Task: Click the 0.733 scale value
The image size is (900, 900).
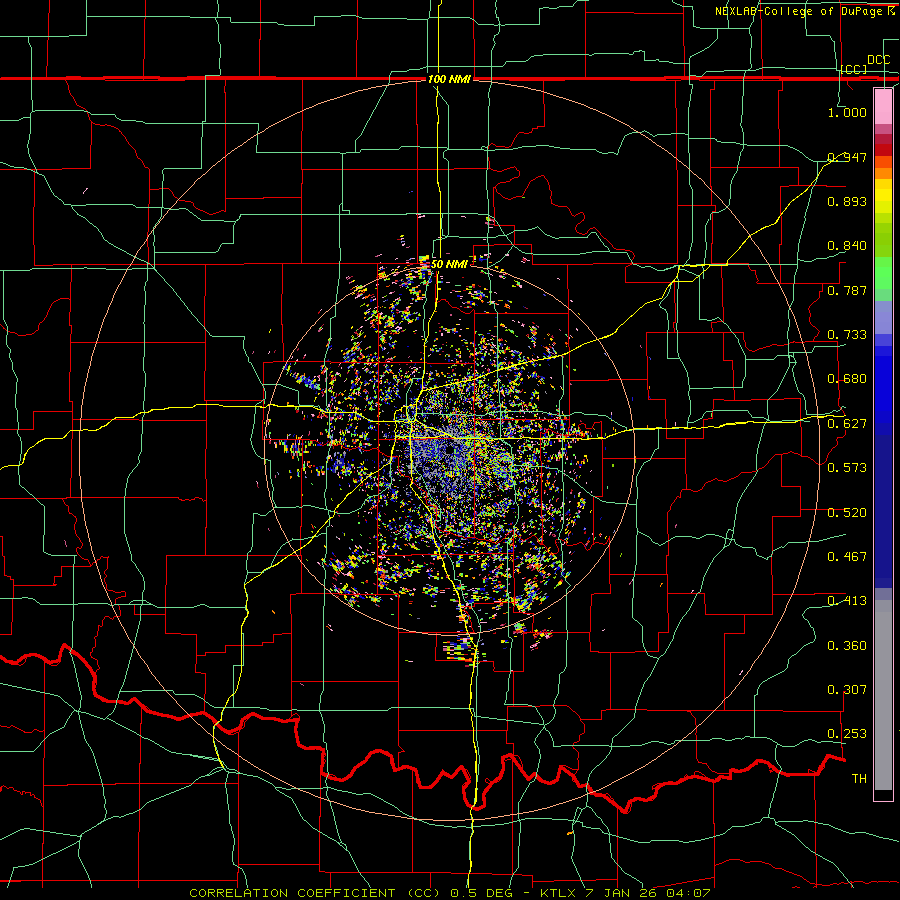Action: (x=847, y=335)
